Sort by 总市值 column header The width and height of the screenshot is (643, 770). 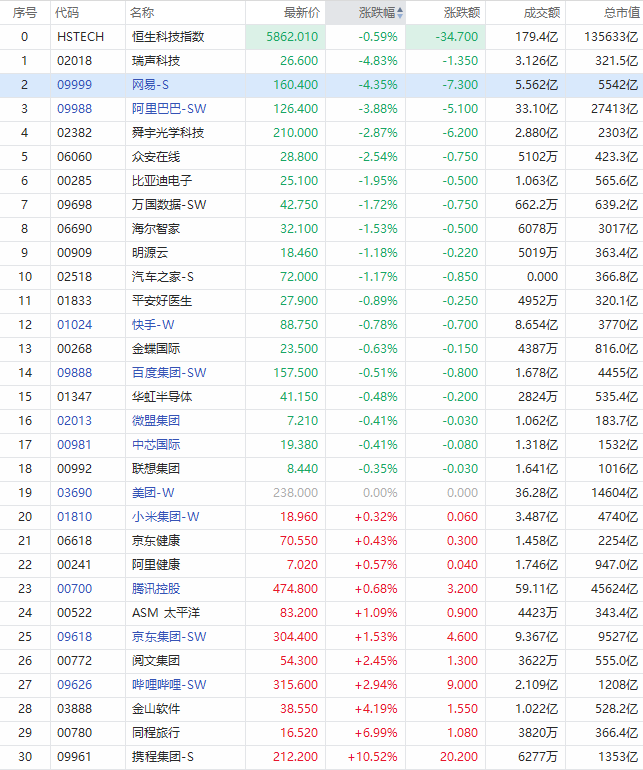pyautogui.click(x=622, y=13)
